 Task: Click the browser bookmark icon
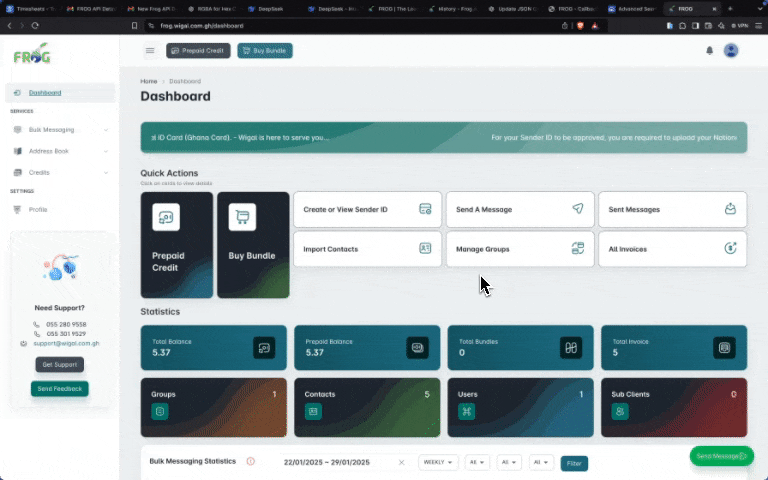(134, 25)
